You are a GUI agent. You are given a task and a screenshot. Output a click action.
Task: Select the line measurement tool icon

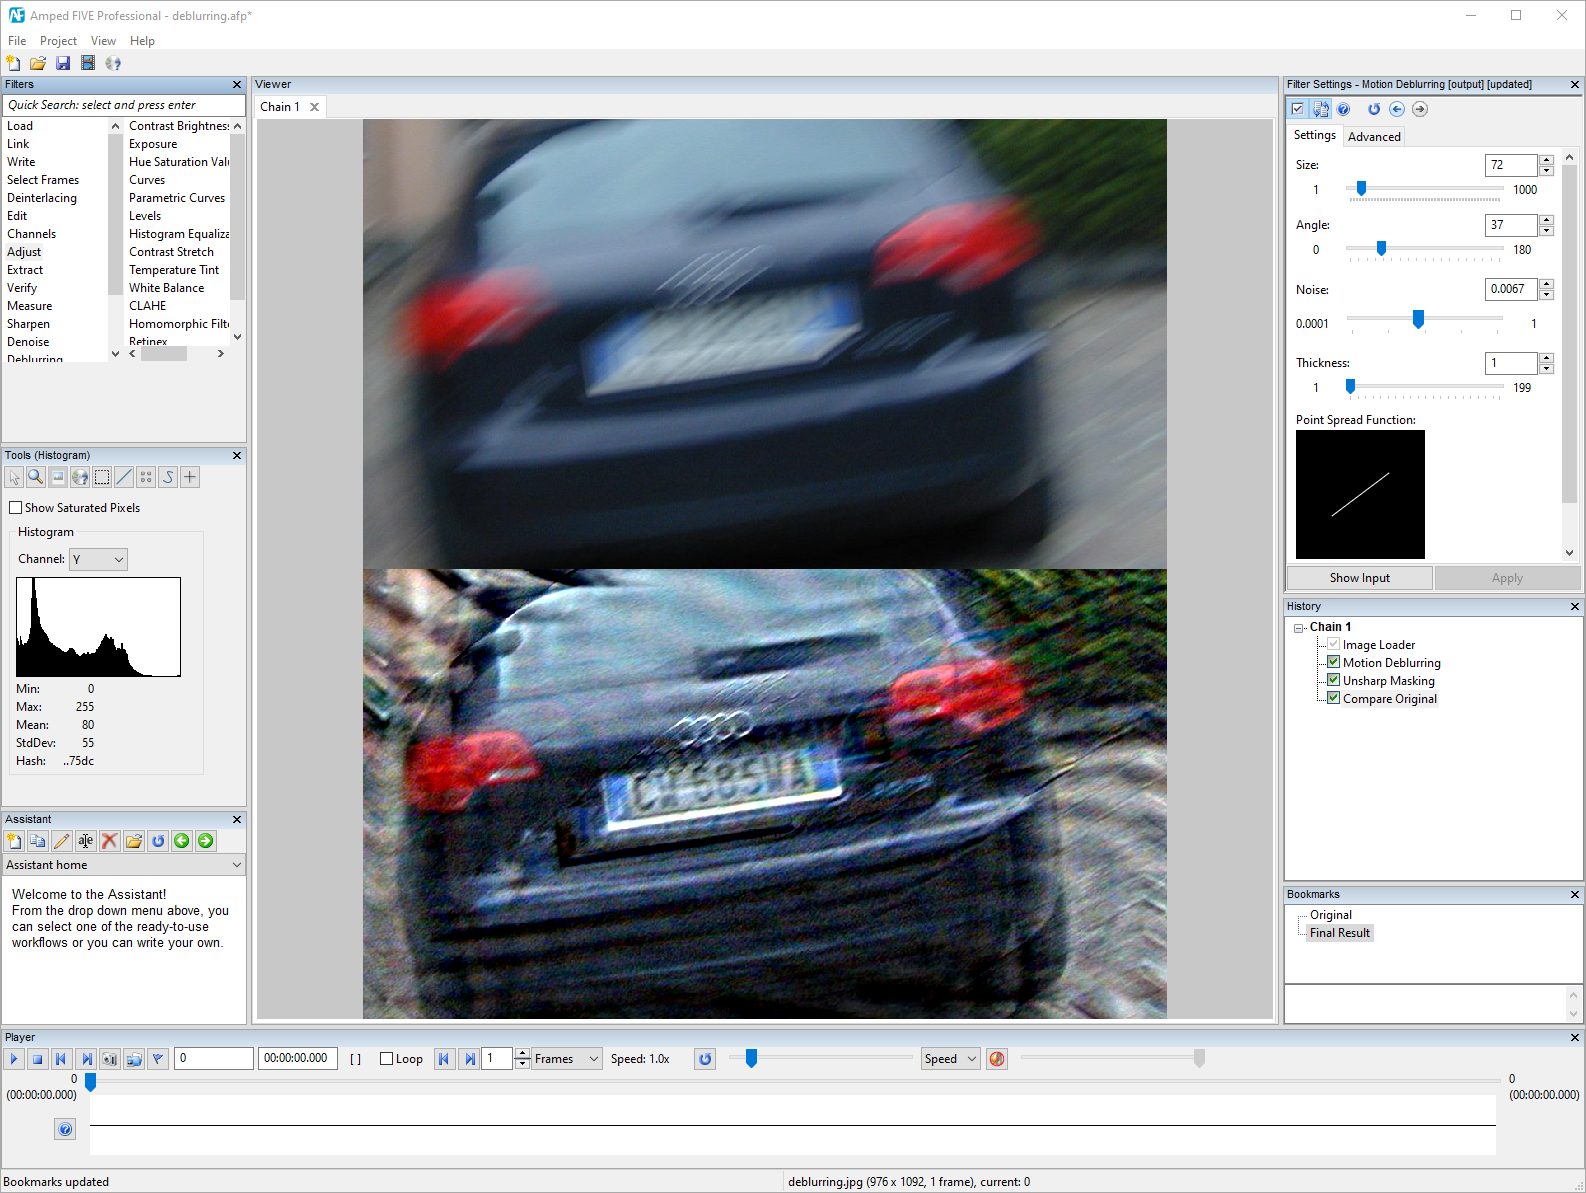tap(124, 477)
